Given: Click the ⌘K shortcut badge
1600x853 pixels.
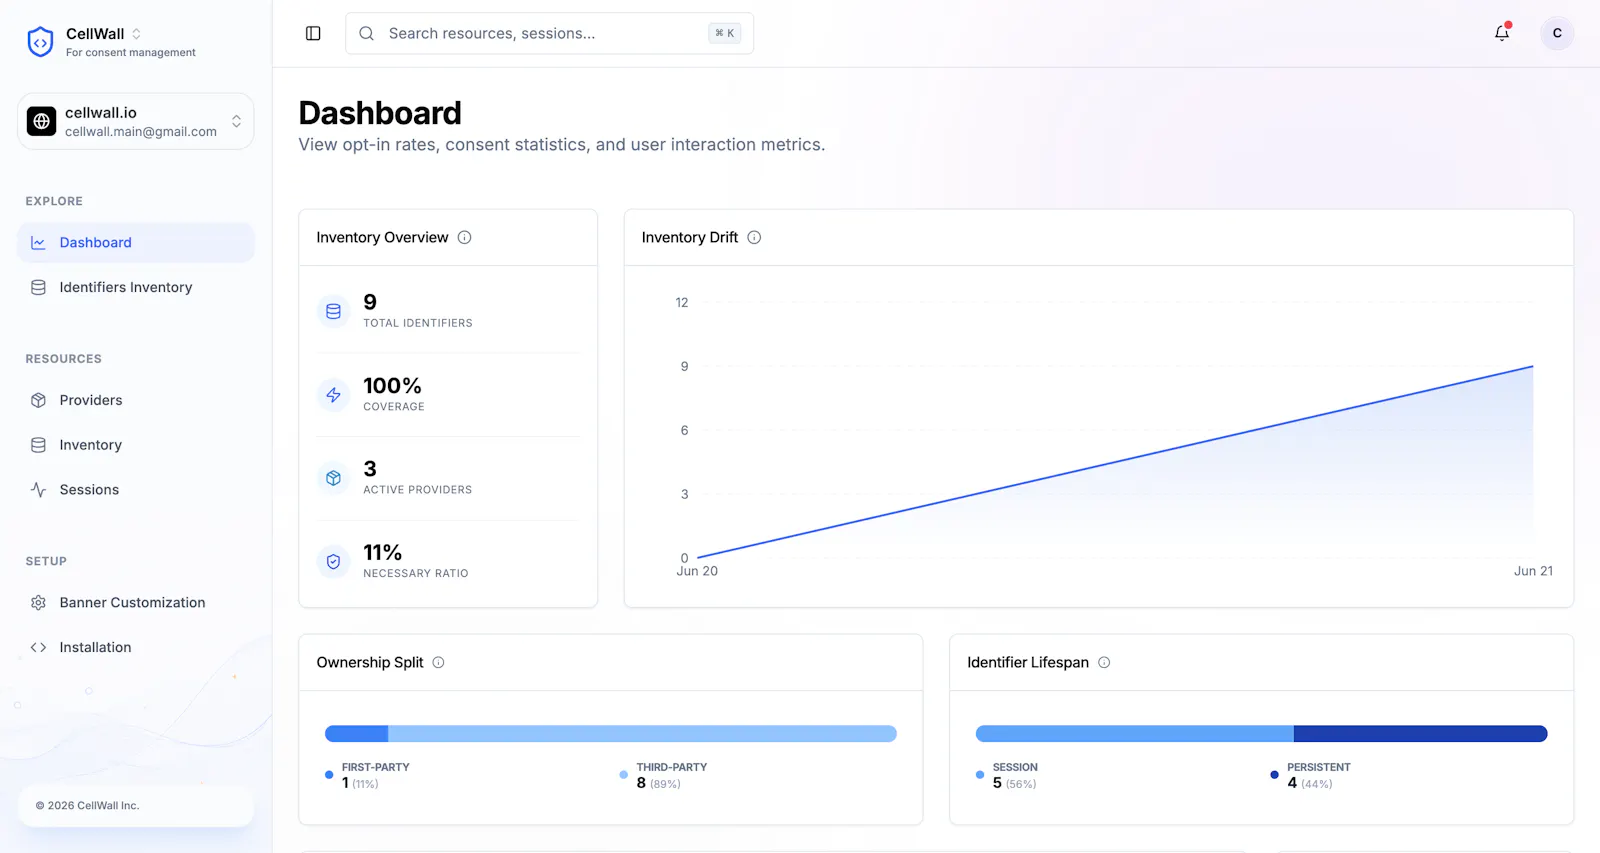Looking at the screenshot, I should 725,34.
